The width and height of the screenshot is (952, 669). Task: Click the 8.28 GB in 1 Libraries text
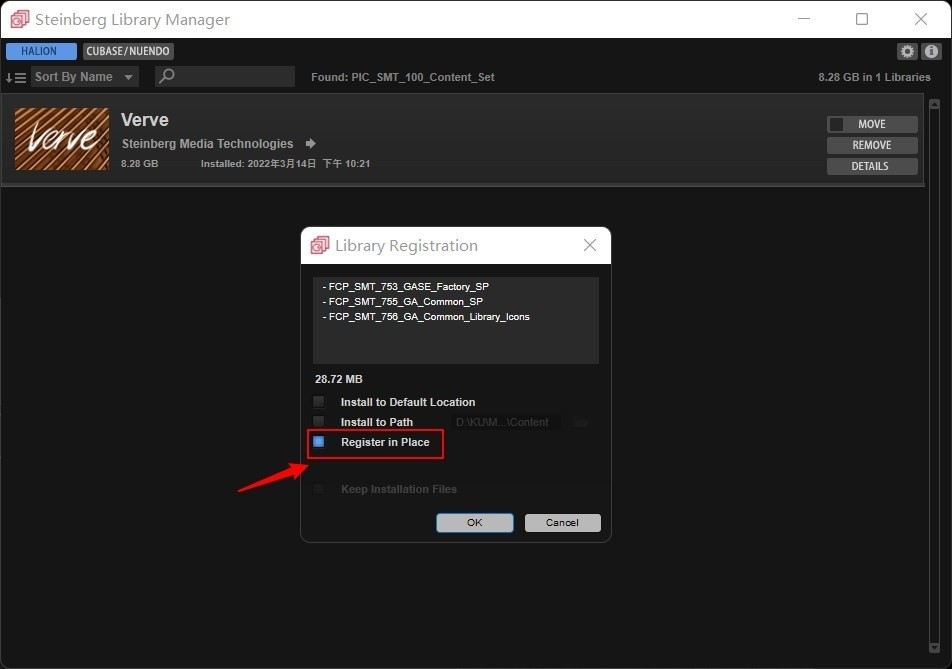874,77
